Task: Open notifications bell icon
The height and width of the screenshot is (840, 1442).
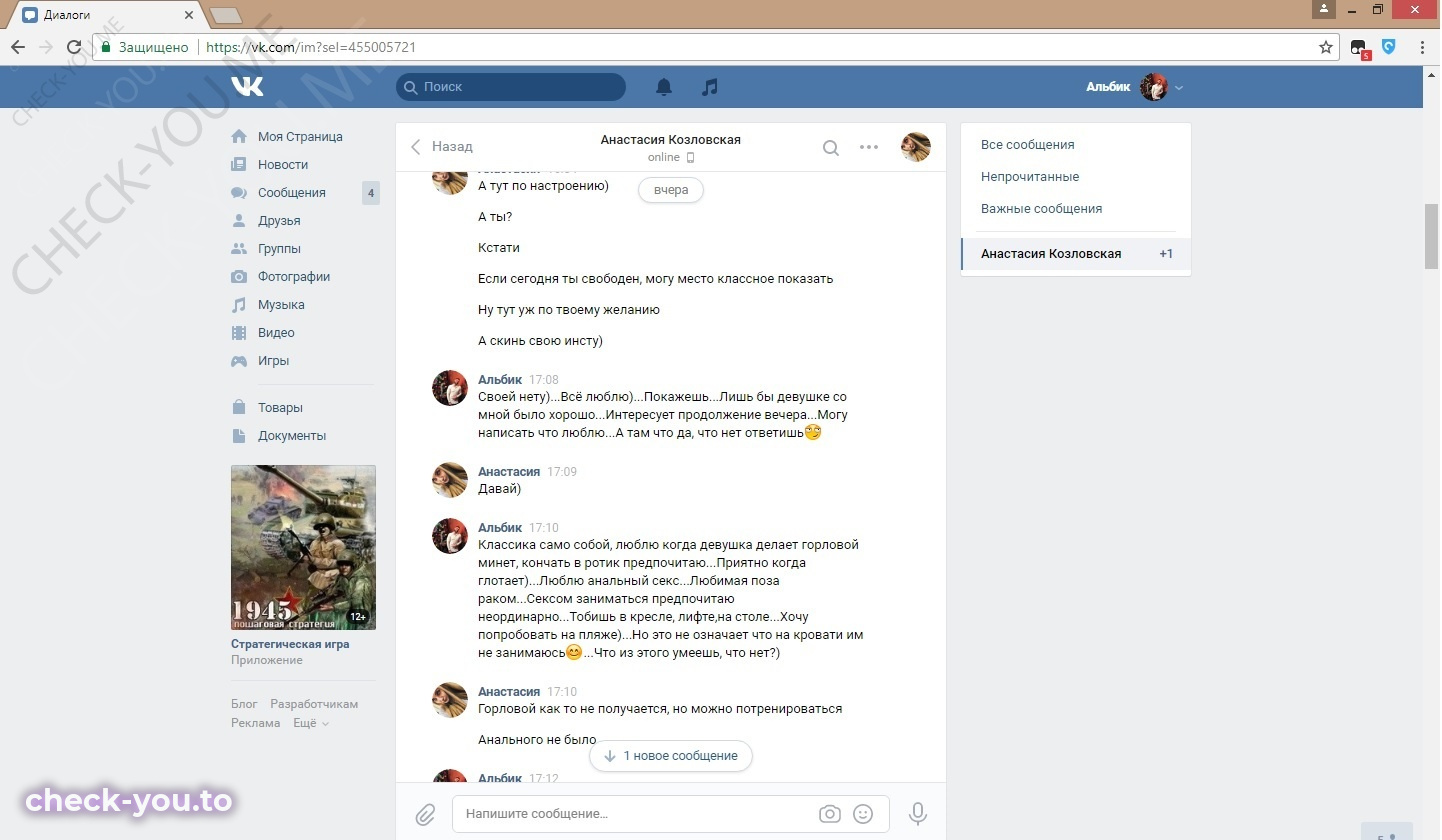Action: (664, 87)
